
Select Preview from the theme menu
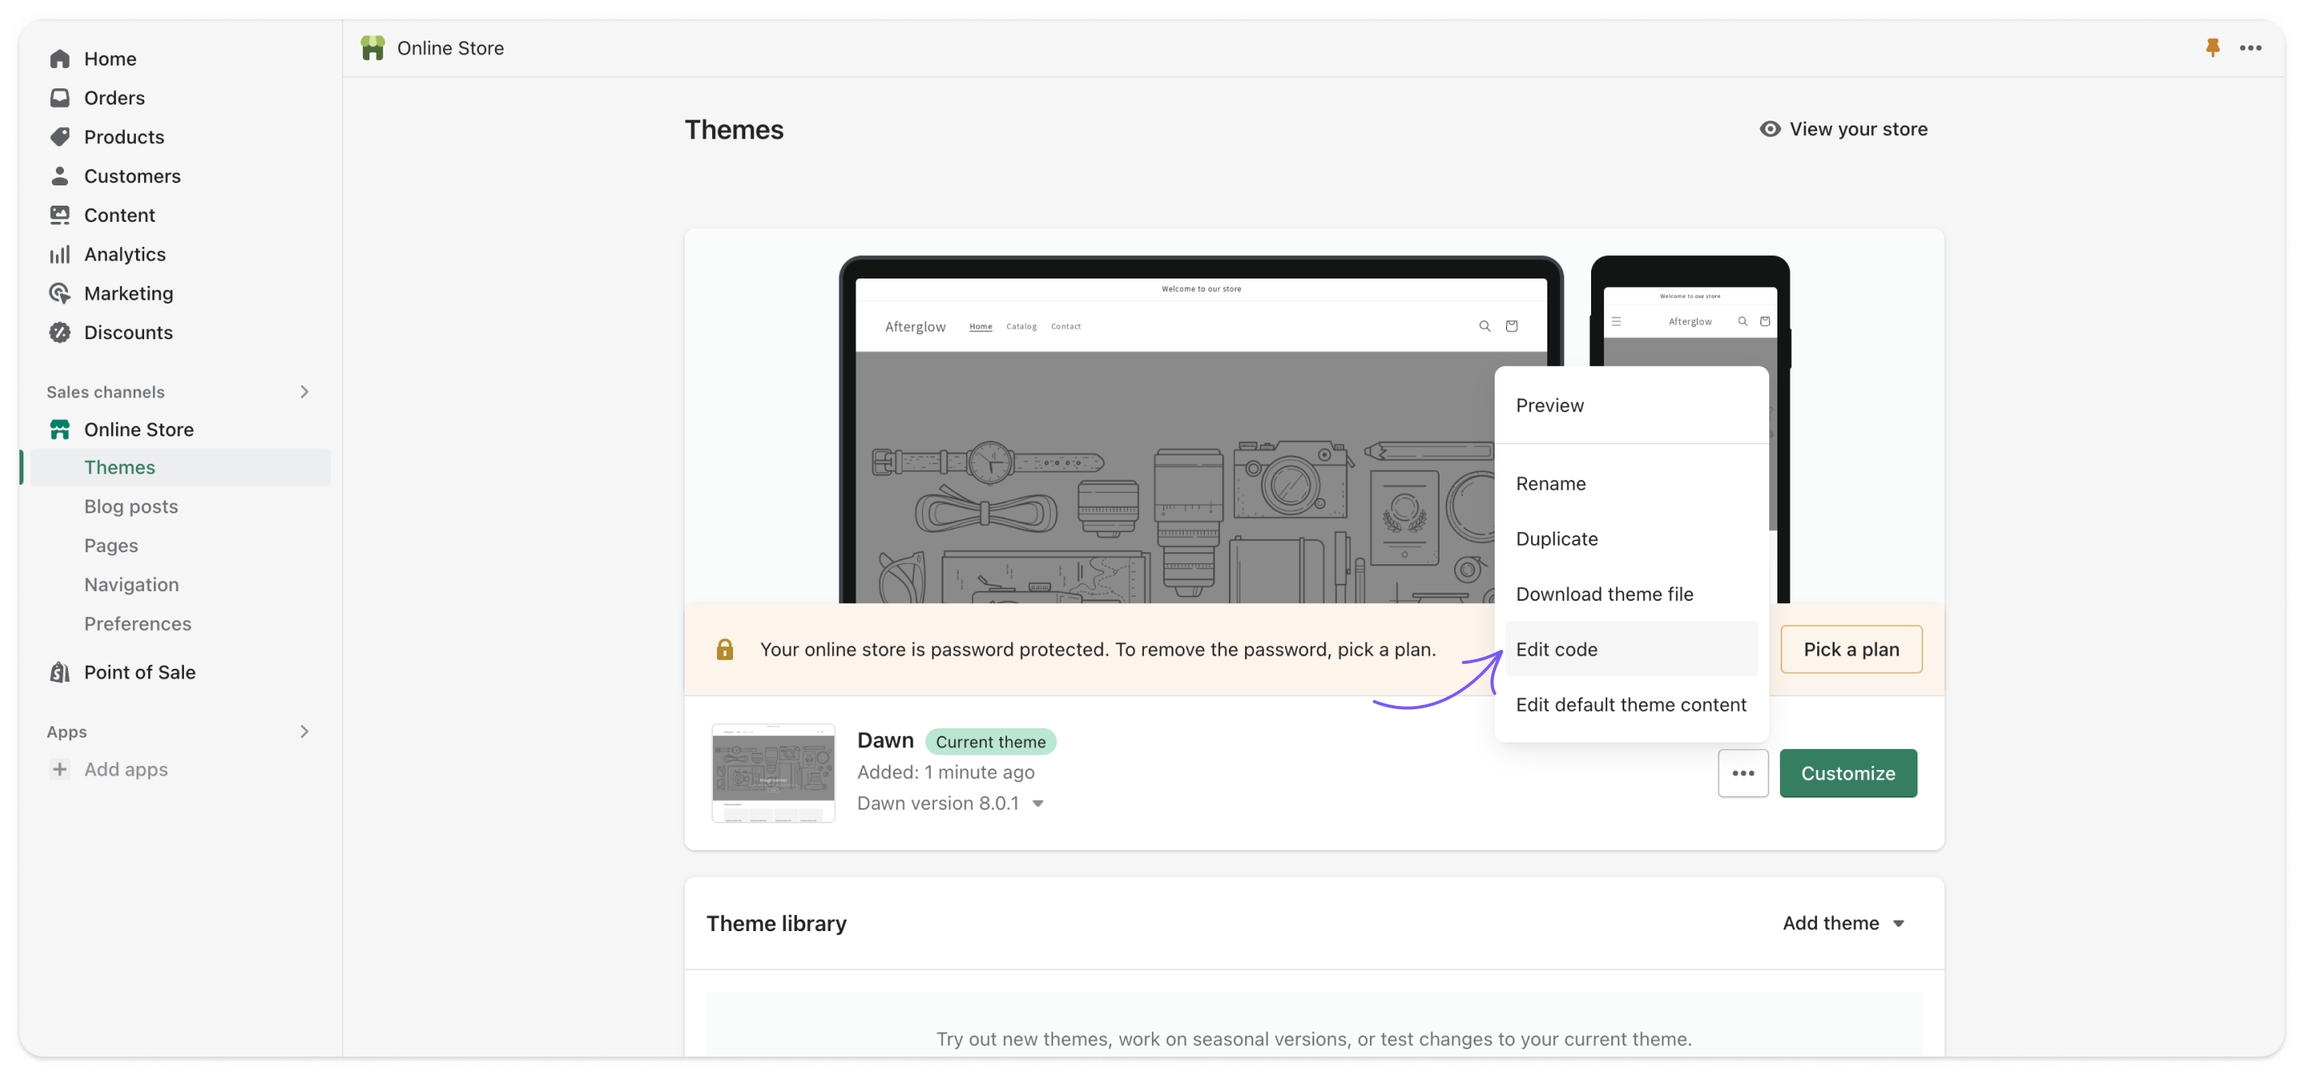(x=1631, y=405)
